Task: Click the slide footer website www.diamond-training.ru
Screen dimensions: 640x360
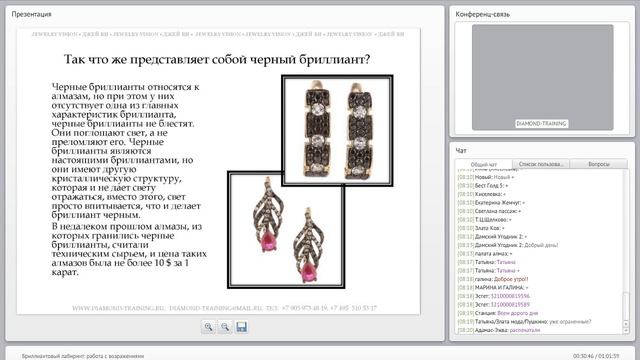Action: click(x=118, y=308)
